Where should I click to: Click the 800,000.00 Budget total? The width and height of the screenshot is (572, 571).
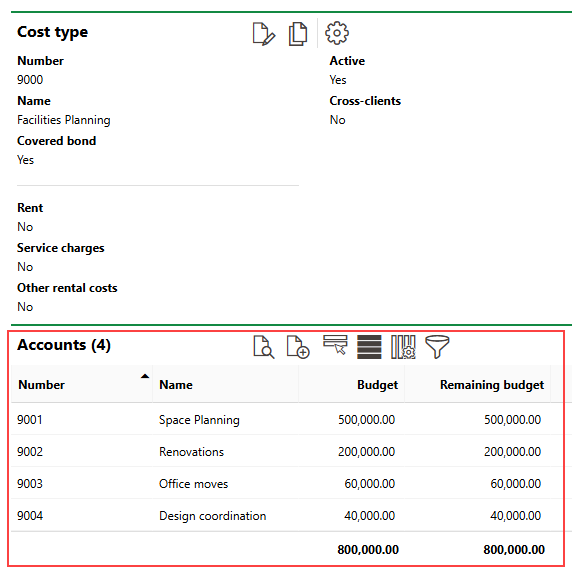click(368, 549)
